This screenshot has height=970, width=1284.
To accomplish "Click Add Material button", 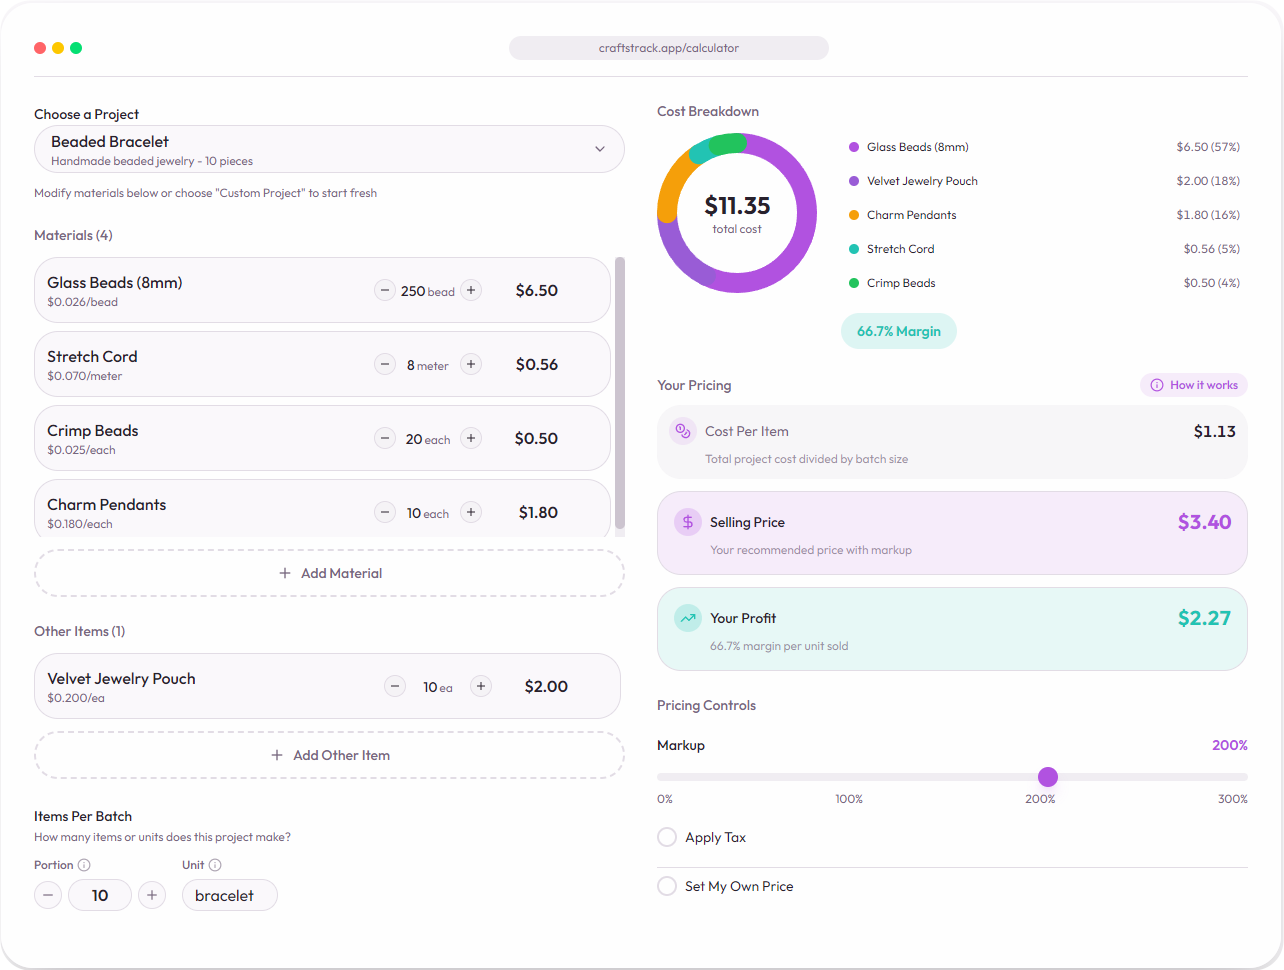I will pos(329,573).
